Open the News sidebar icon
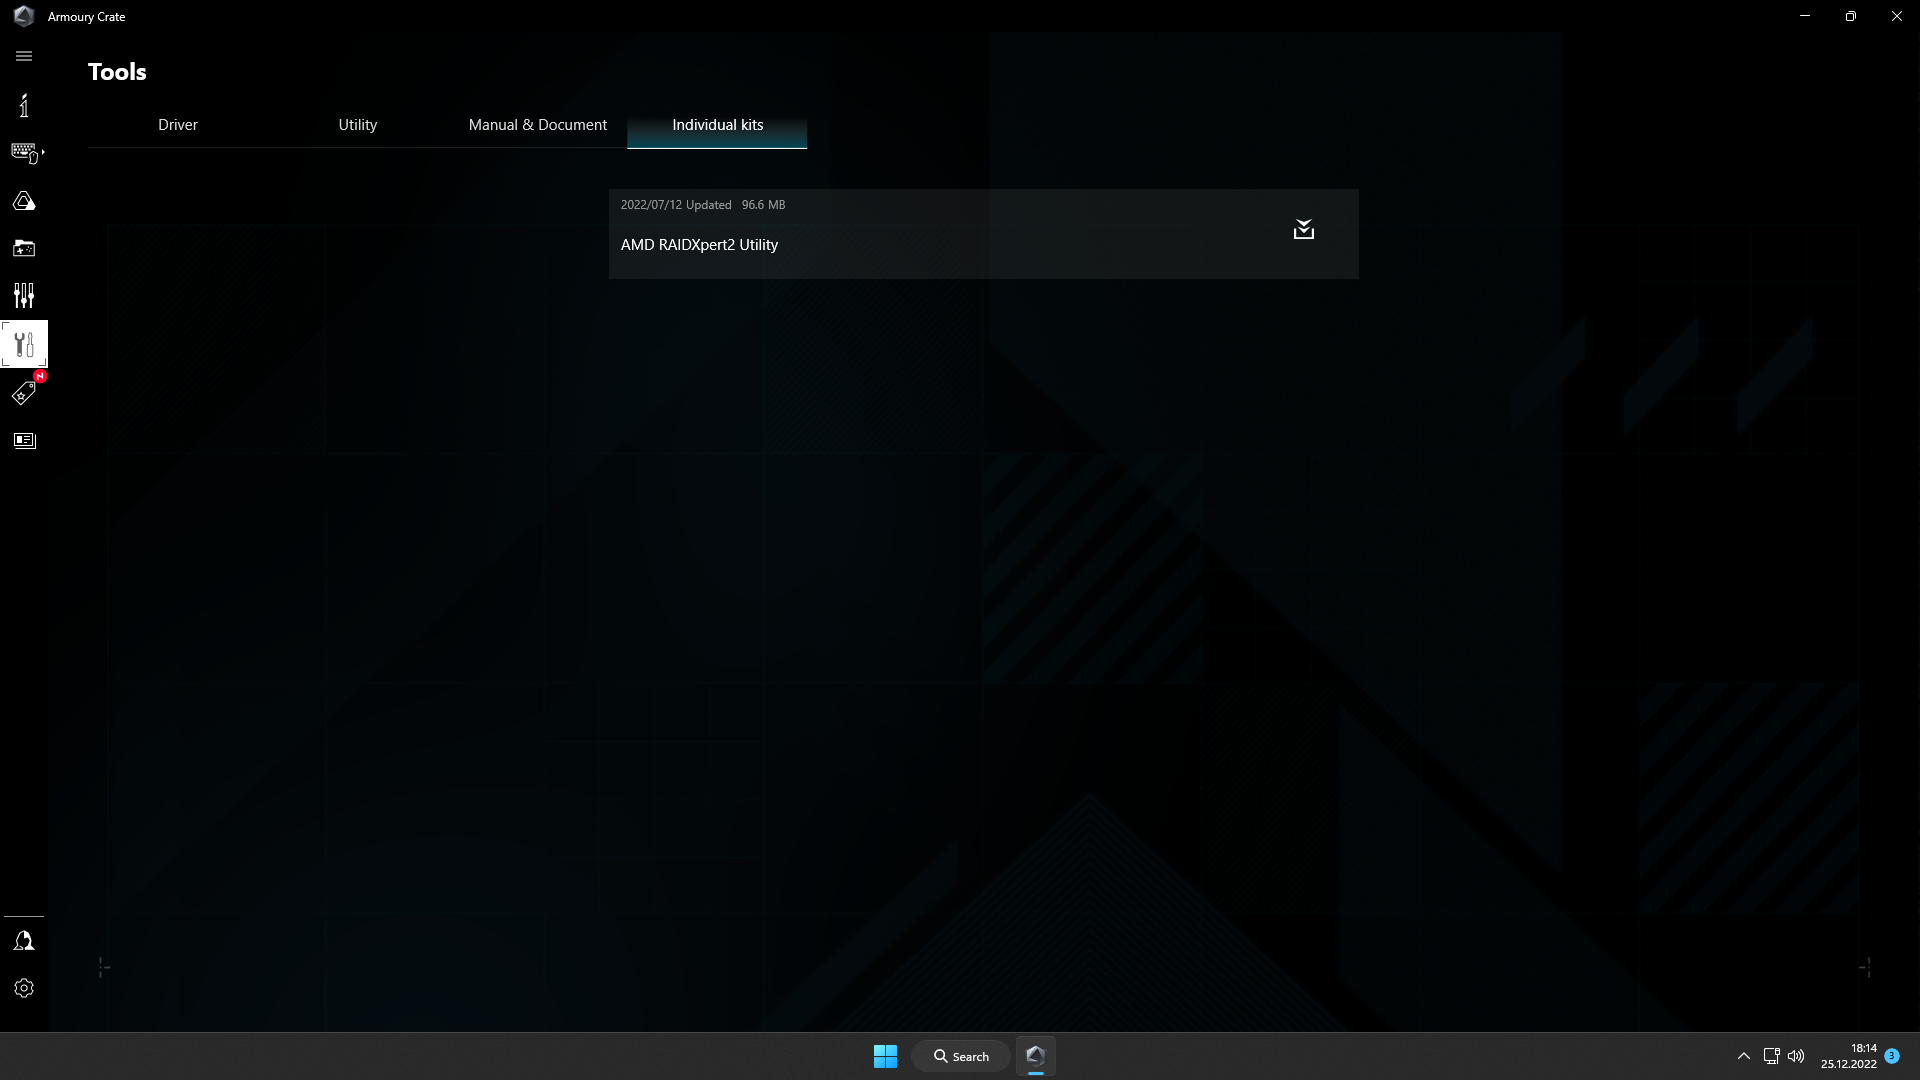The image size is (1920, 1080). (24, 440)
